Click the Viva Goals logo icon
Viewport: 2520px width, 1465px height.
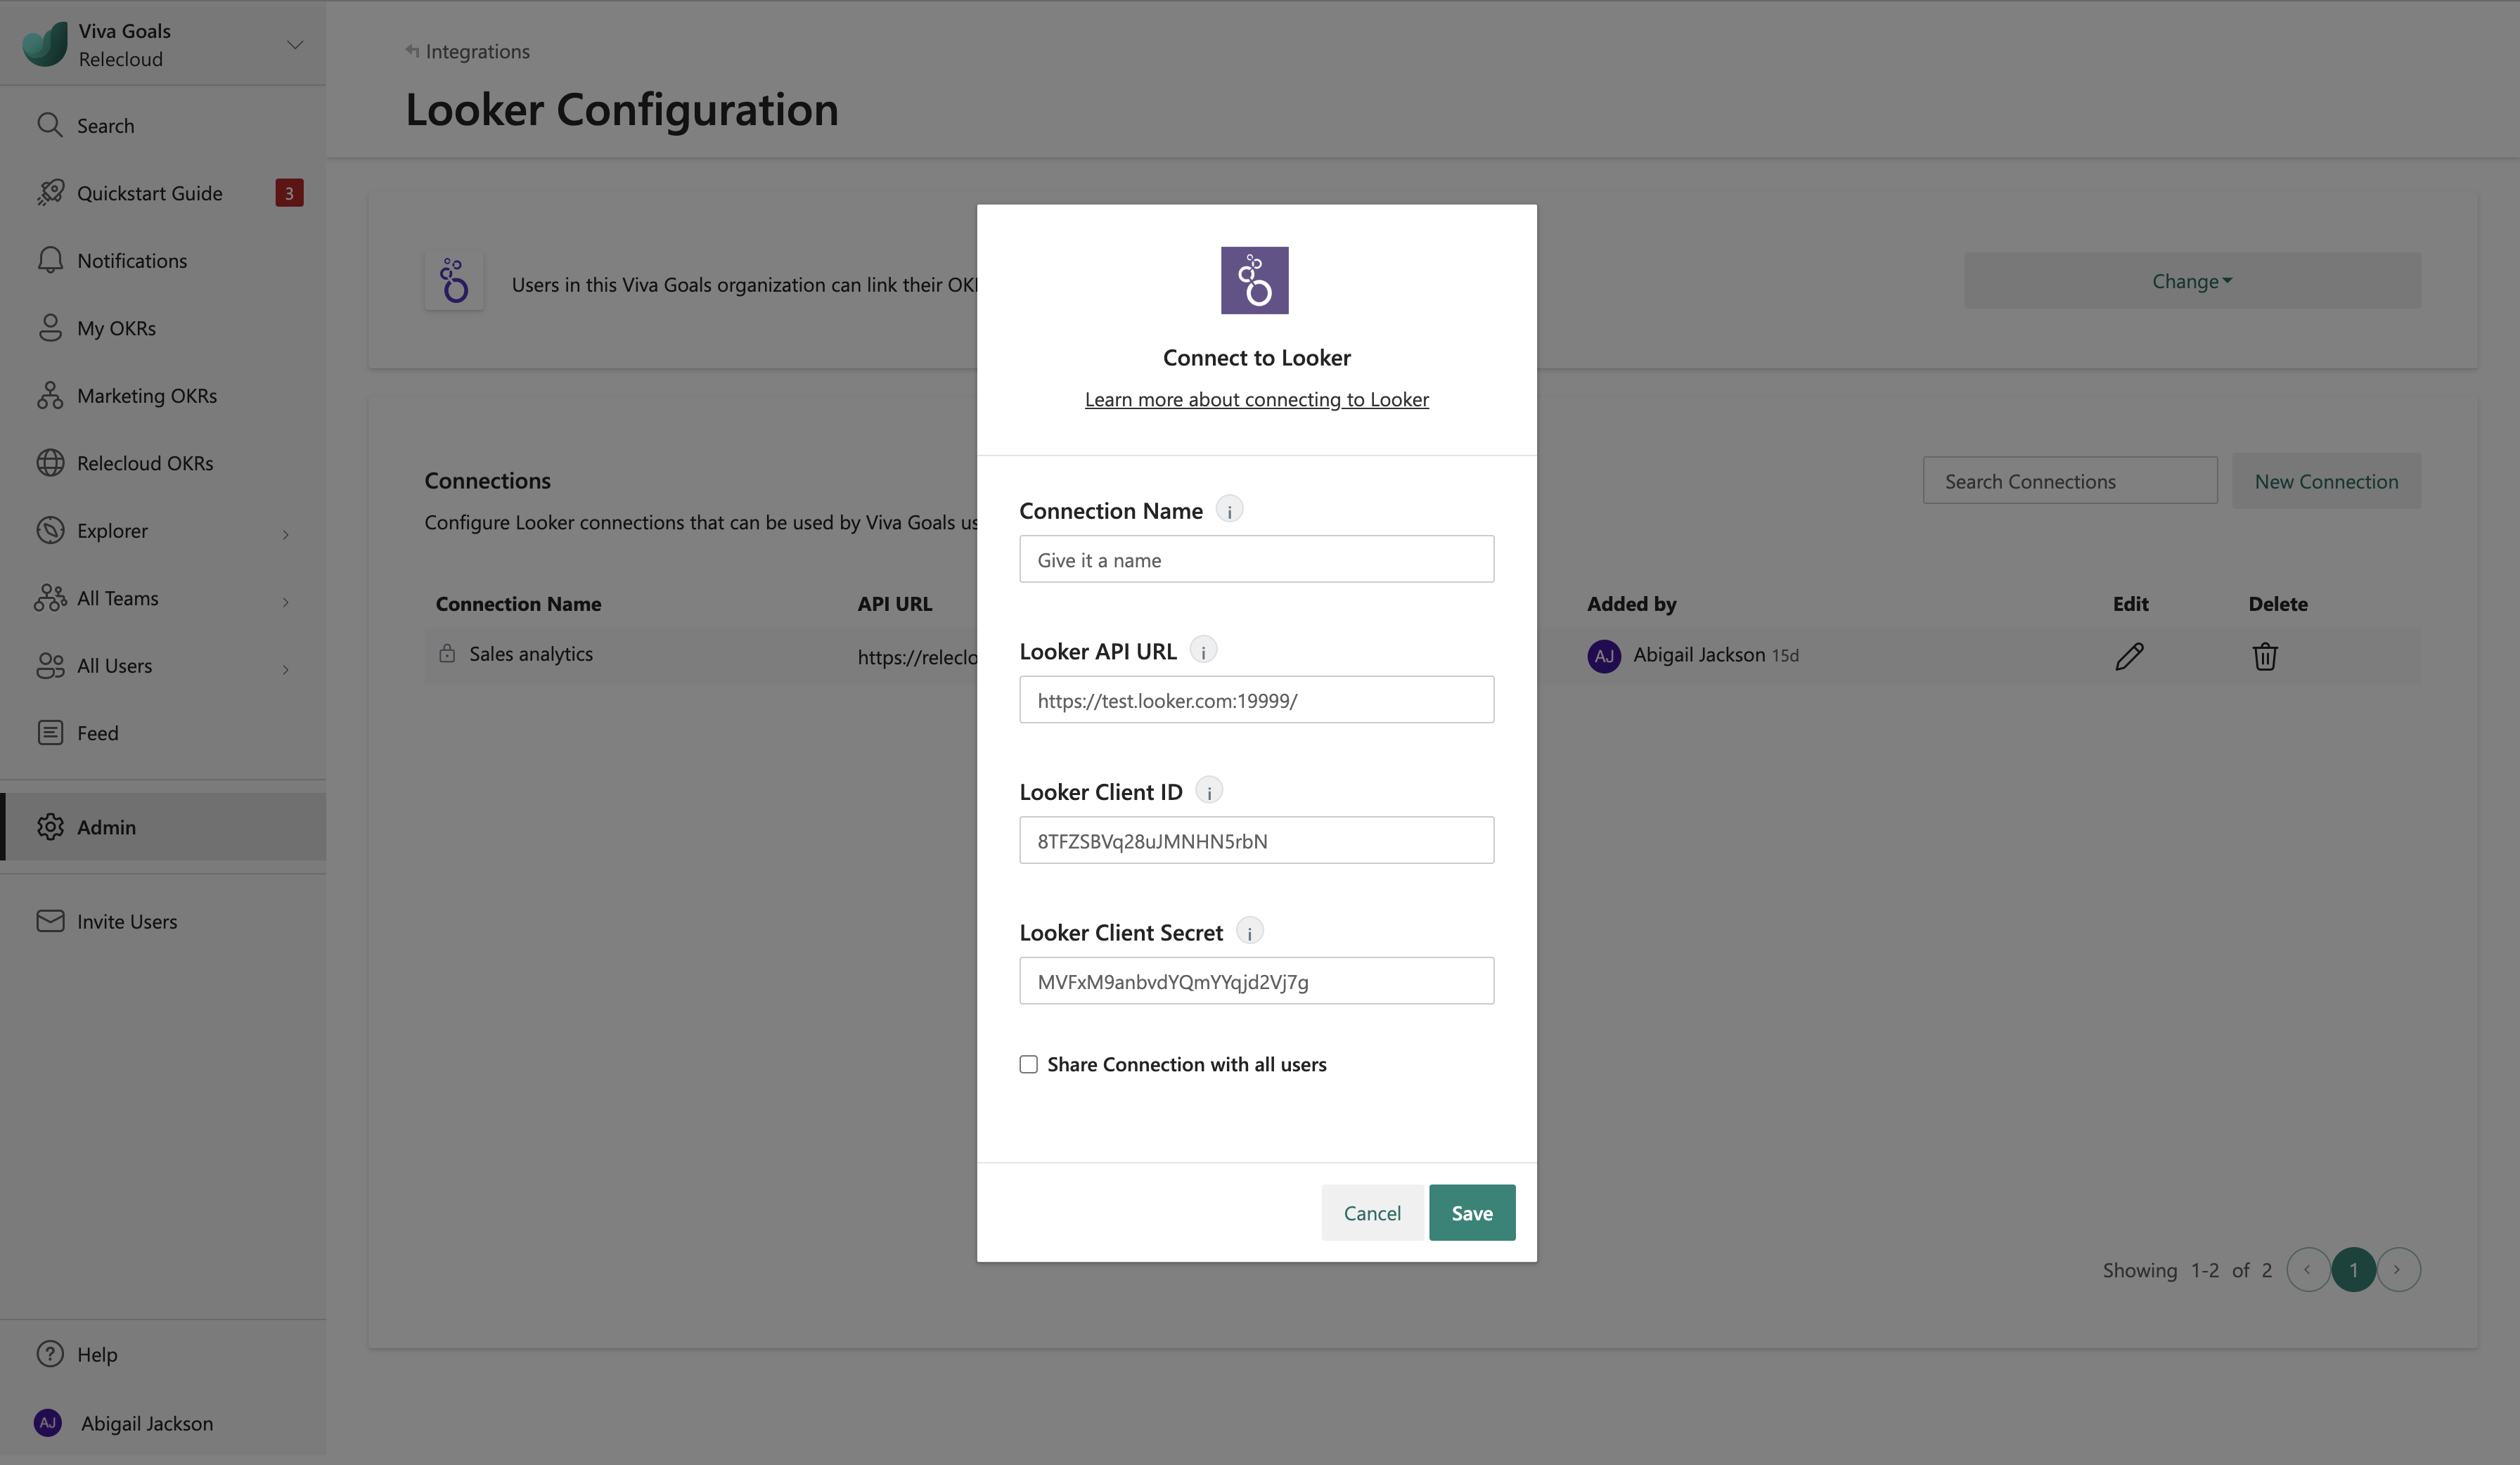click(45, 44)
